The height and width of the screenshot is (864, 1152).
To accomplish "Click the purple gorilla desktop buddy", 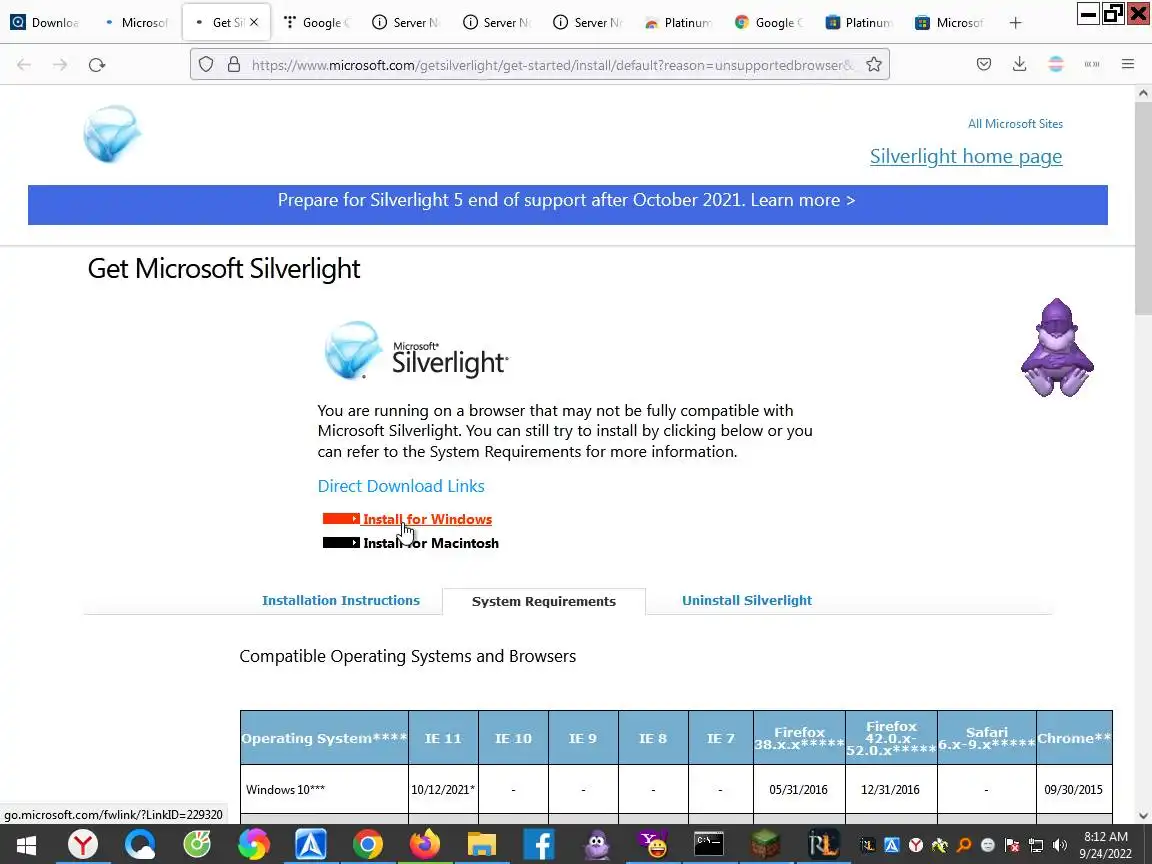I will (1057, 348).
